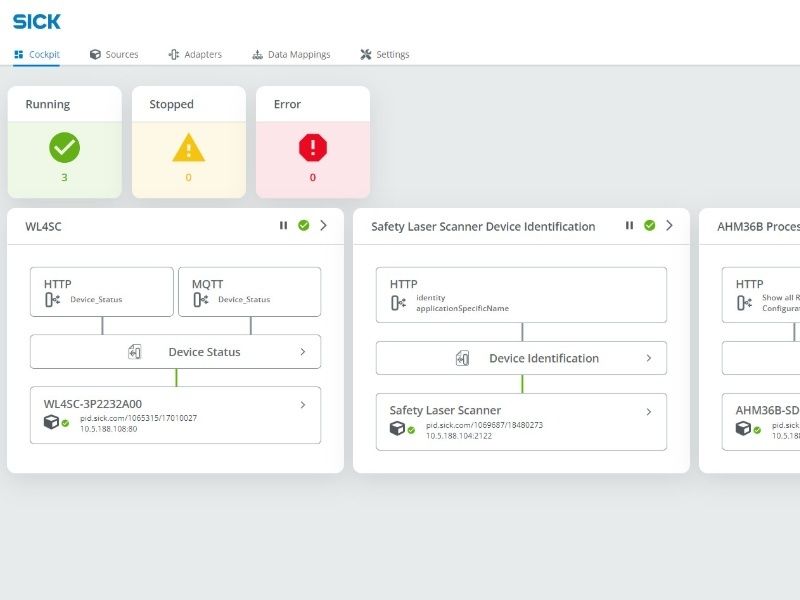Pause Safety Laser Scanner Device Identification
Image resolution: width=800 pixels, height=600 pixels.
pos(630,226)
